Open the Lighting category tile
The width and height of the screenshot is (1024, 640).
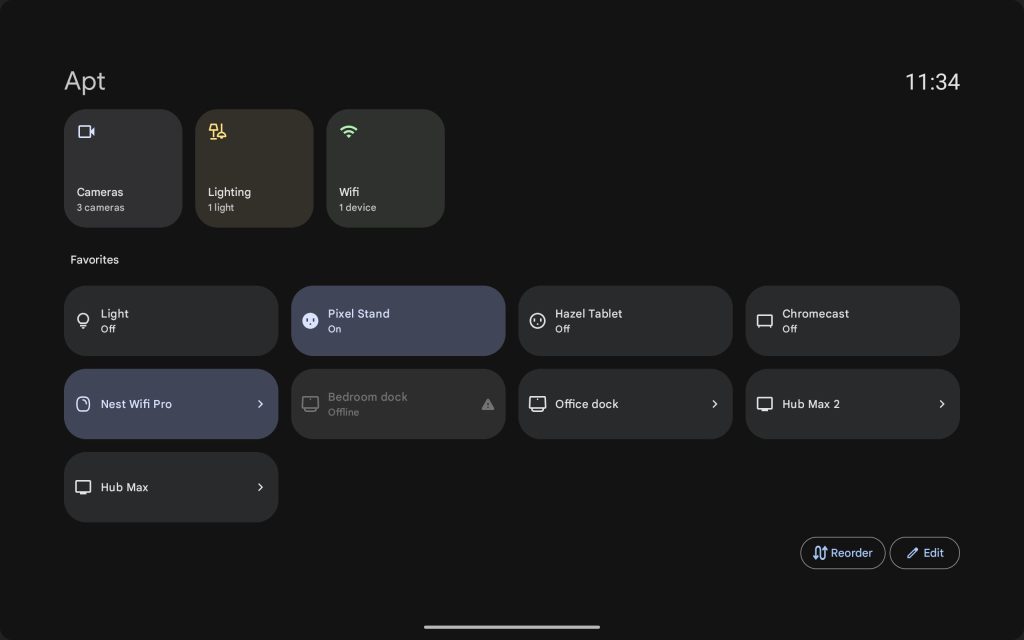tap(254, 168)
